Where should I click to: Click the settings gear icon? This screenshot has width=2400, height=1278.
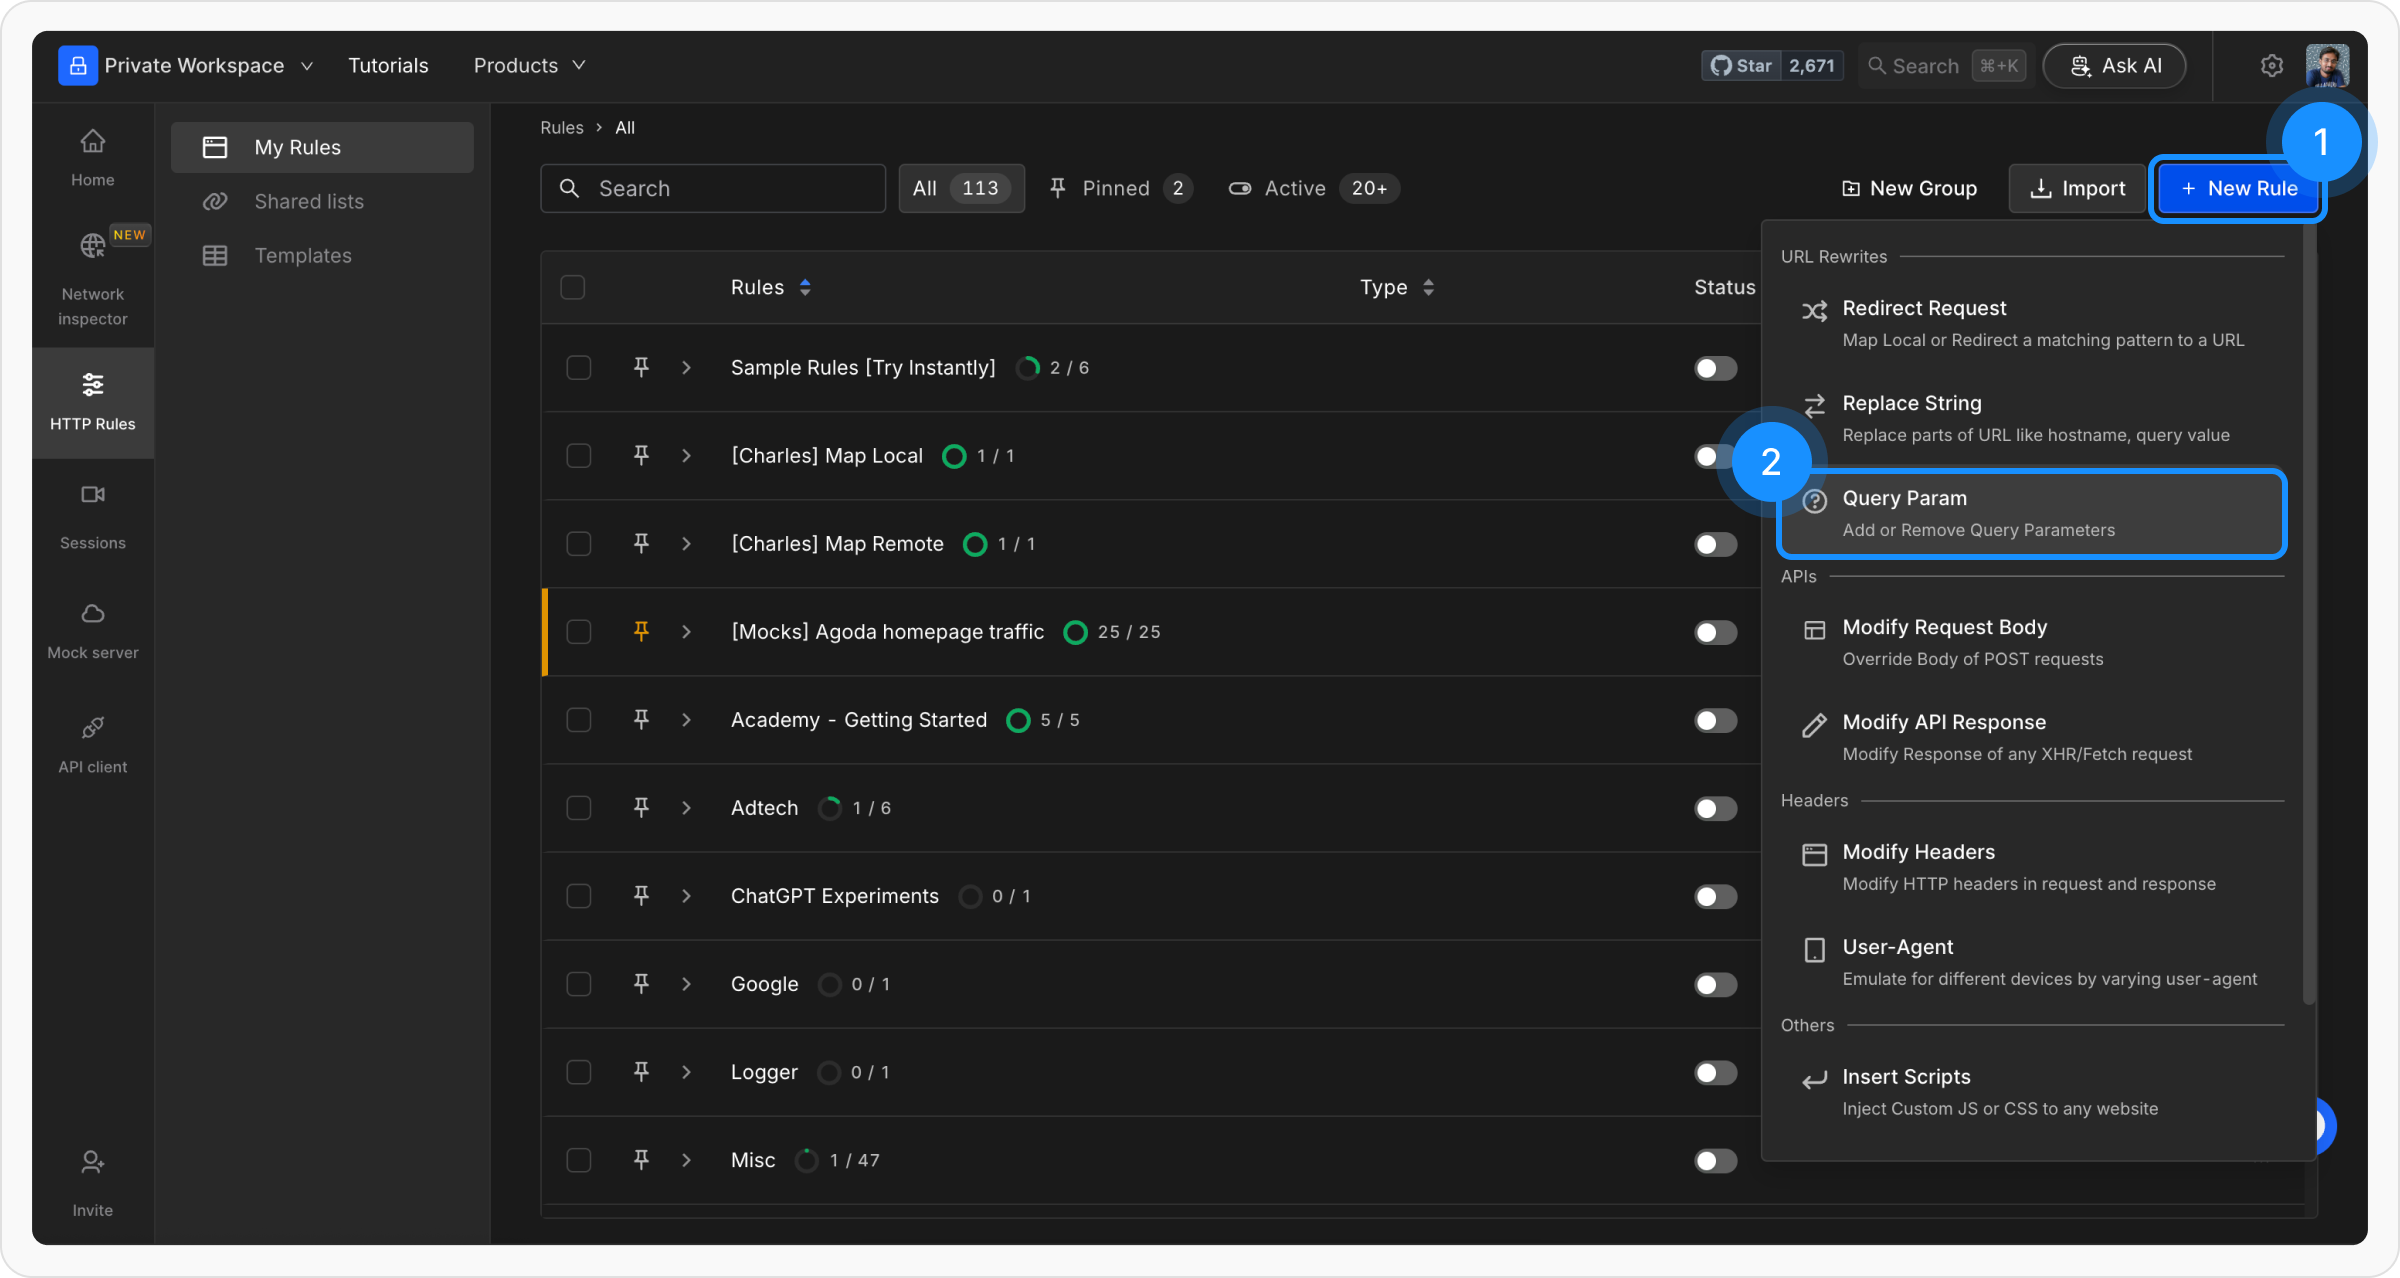point(2271,66)
